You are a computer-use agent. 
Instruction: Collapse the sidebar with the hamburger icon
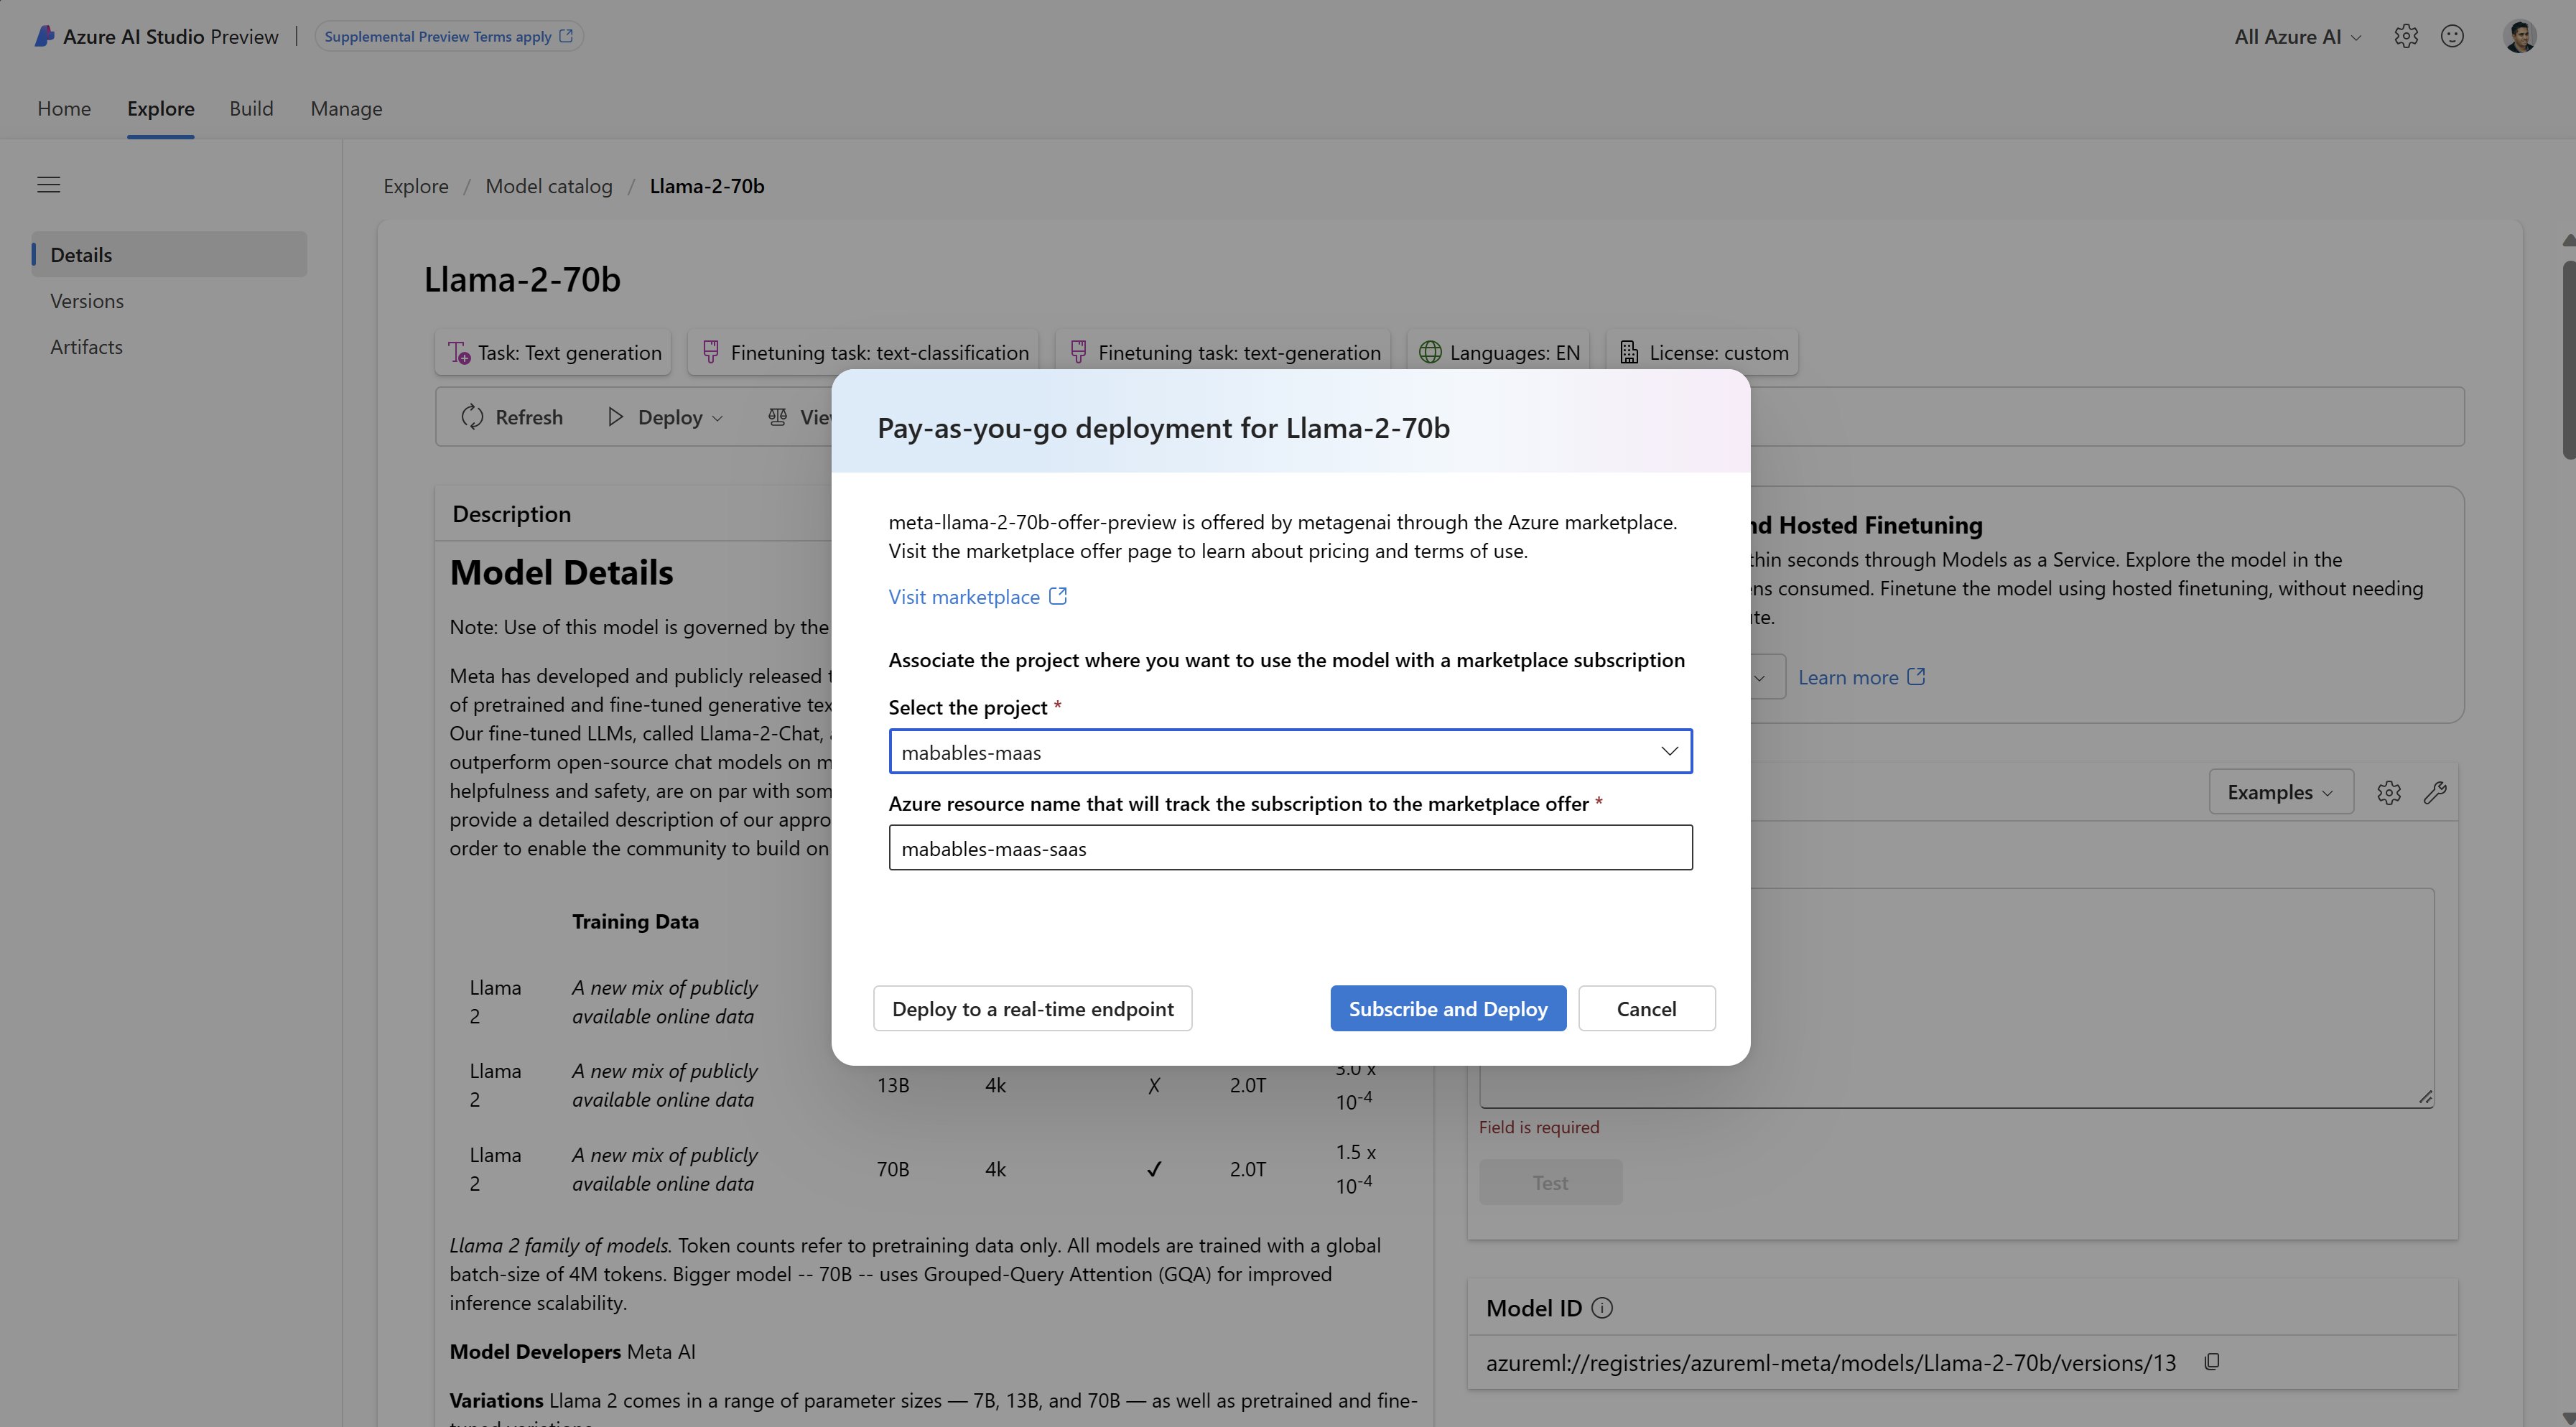(x=49, y=184)
